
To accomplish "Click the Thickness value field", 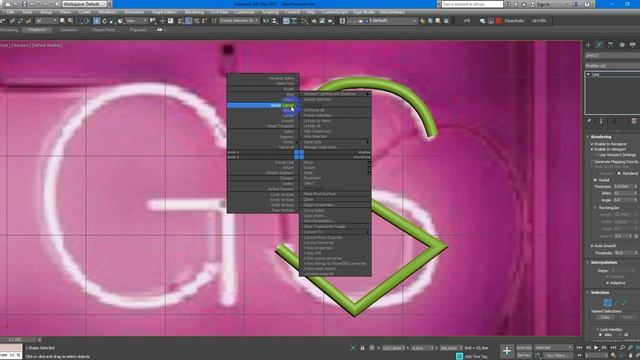I will 624,187.
